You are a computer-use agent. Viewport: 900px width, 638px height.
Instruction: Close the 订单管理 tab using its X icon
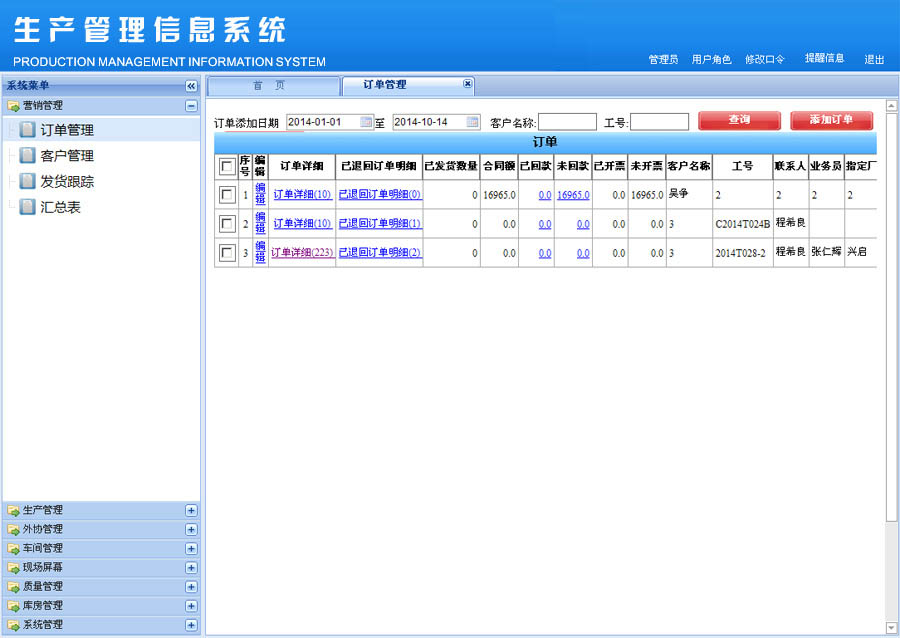coord(467,85)
